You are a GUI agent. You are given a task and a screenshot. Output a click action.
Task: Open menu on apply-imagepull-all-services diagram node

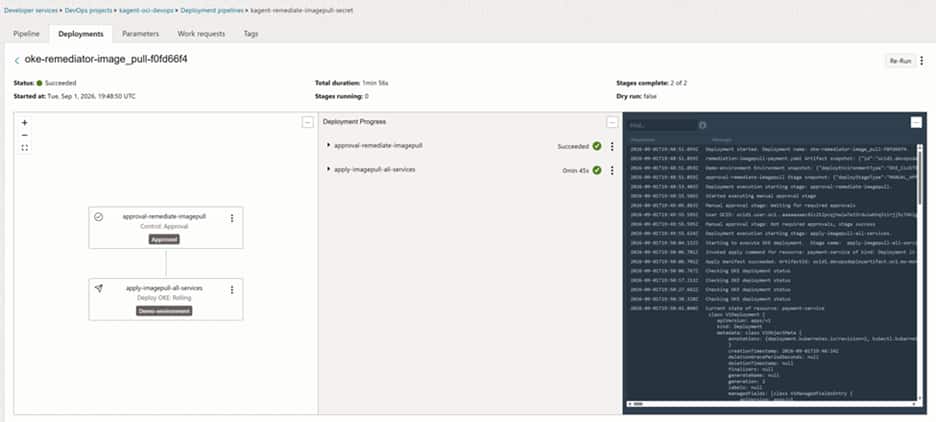[x=232, y=289]
